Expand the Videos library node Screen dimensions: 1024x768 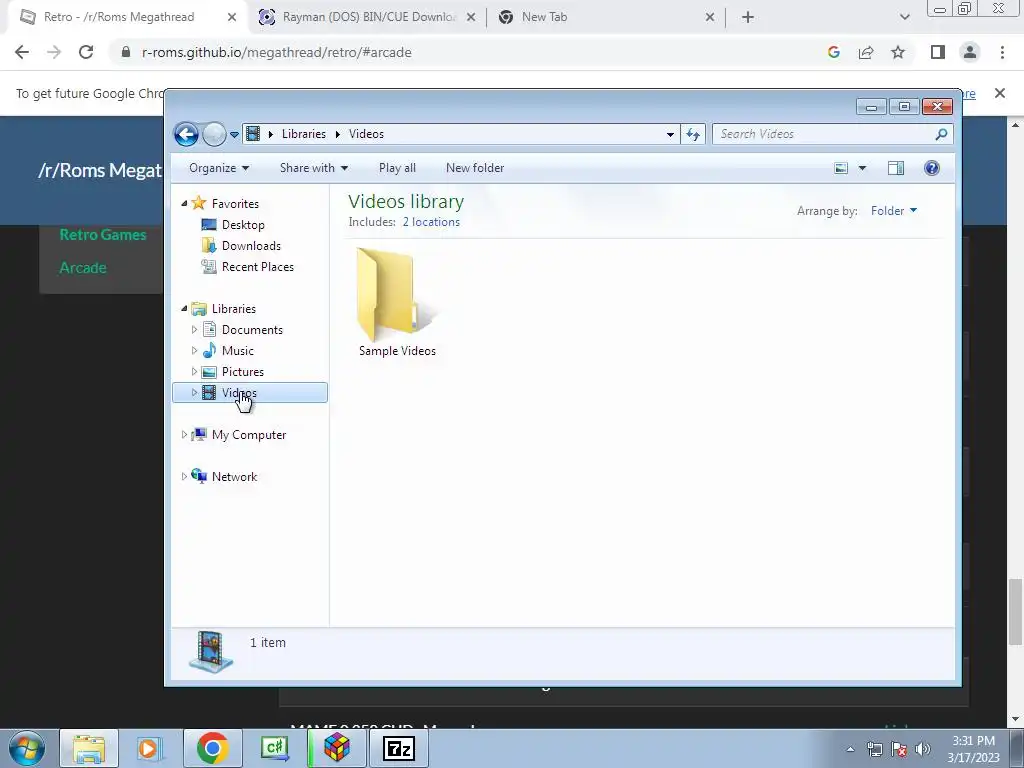click(194, 392)
